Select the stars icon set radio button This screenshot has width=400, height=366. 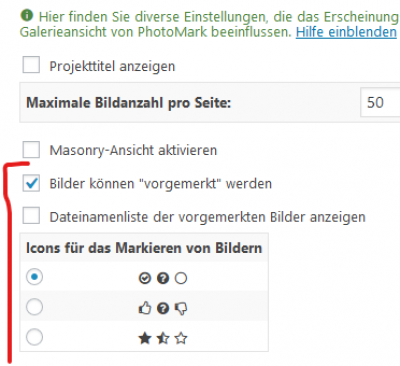click(34, 337)
